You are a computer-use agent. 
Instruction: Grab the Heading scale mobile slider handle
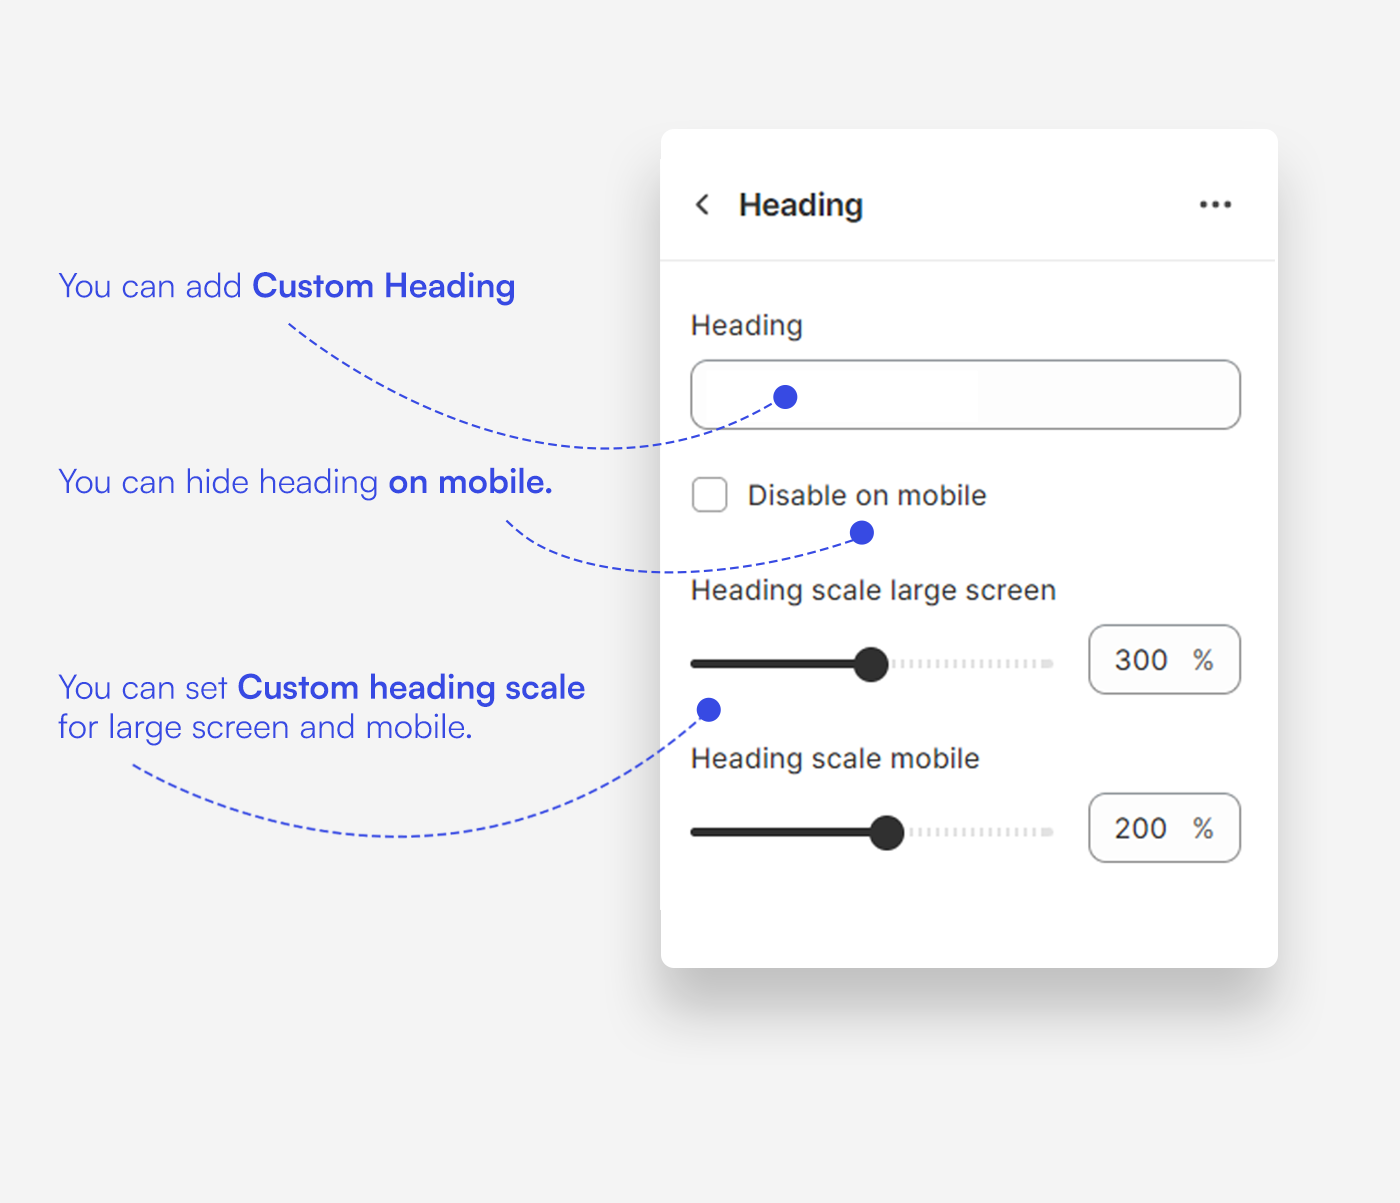click(x=886, y=832)
